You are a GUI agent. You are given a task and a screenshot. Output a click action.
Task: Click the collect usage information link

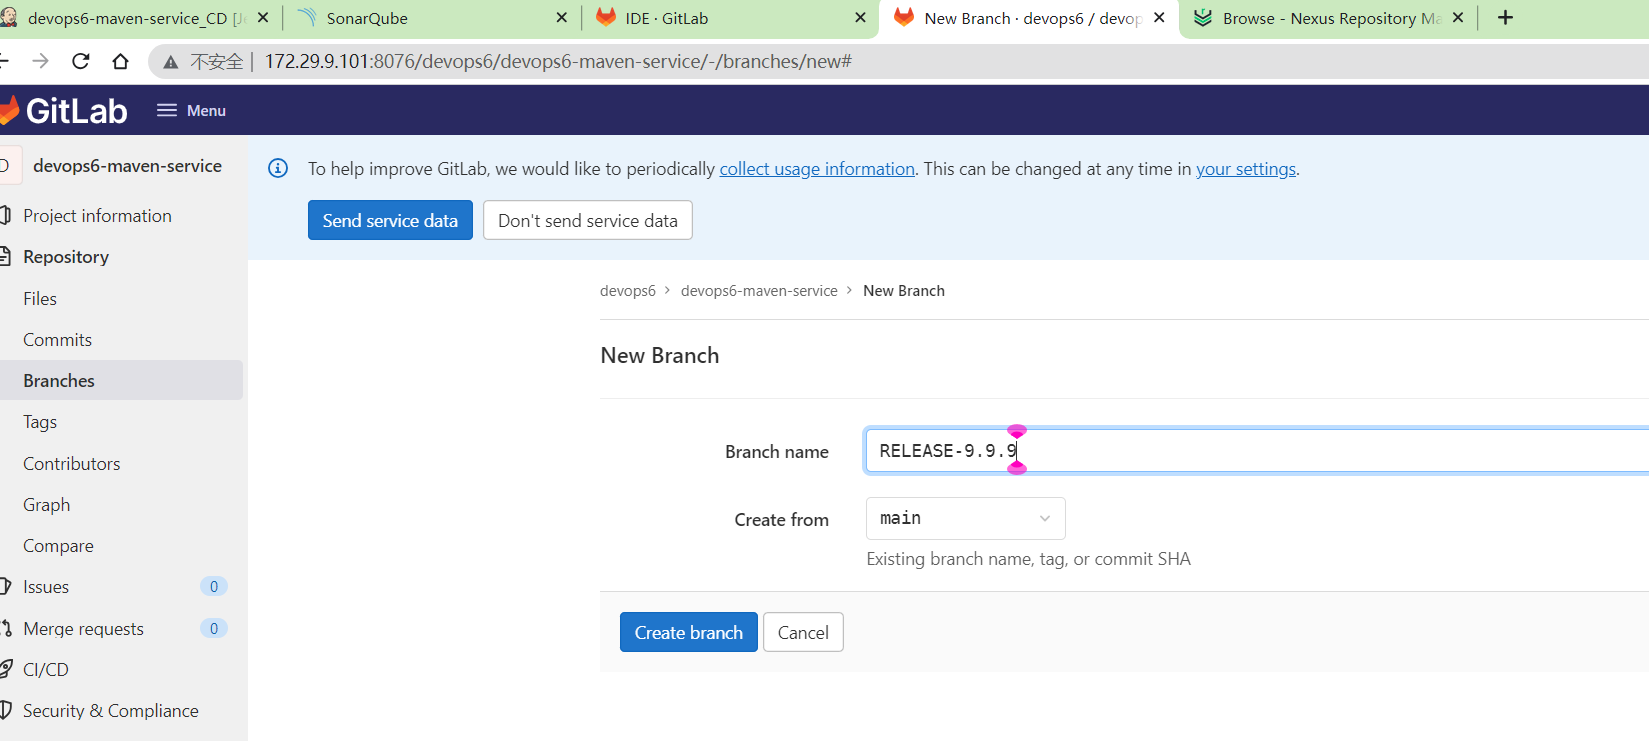pos(817,169)
